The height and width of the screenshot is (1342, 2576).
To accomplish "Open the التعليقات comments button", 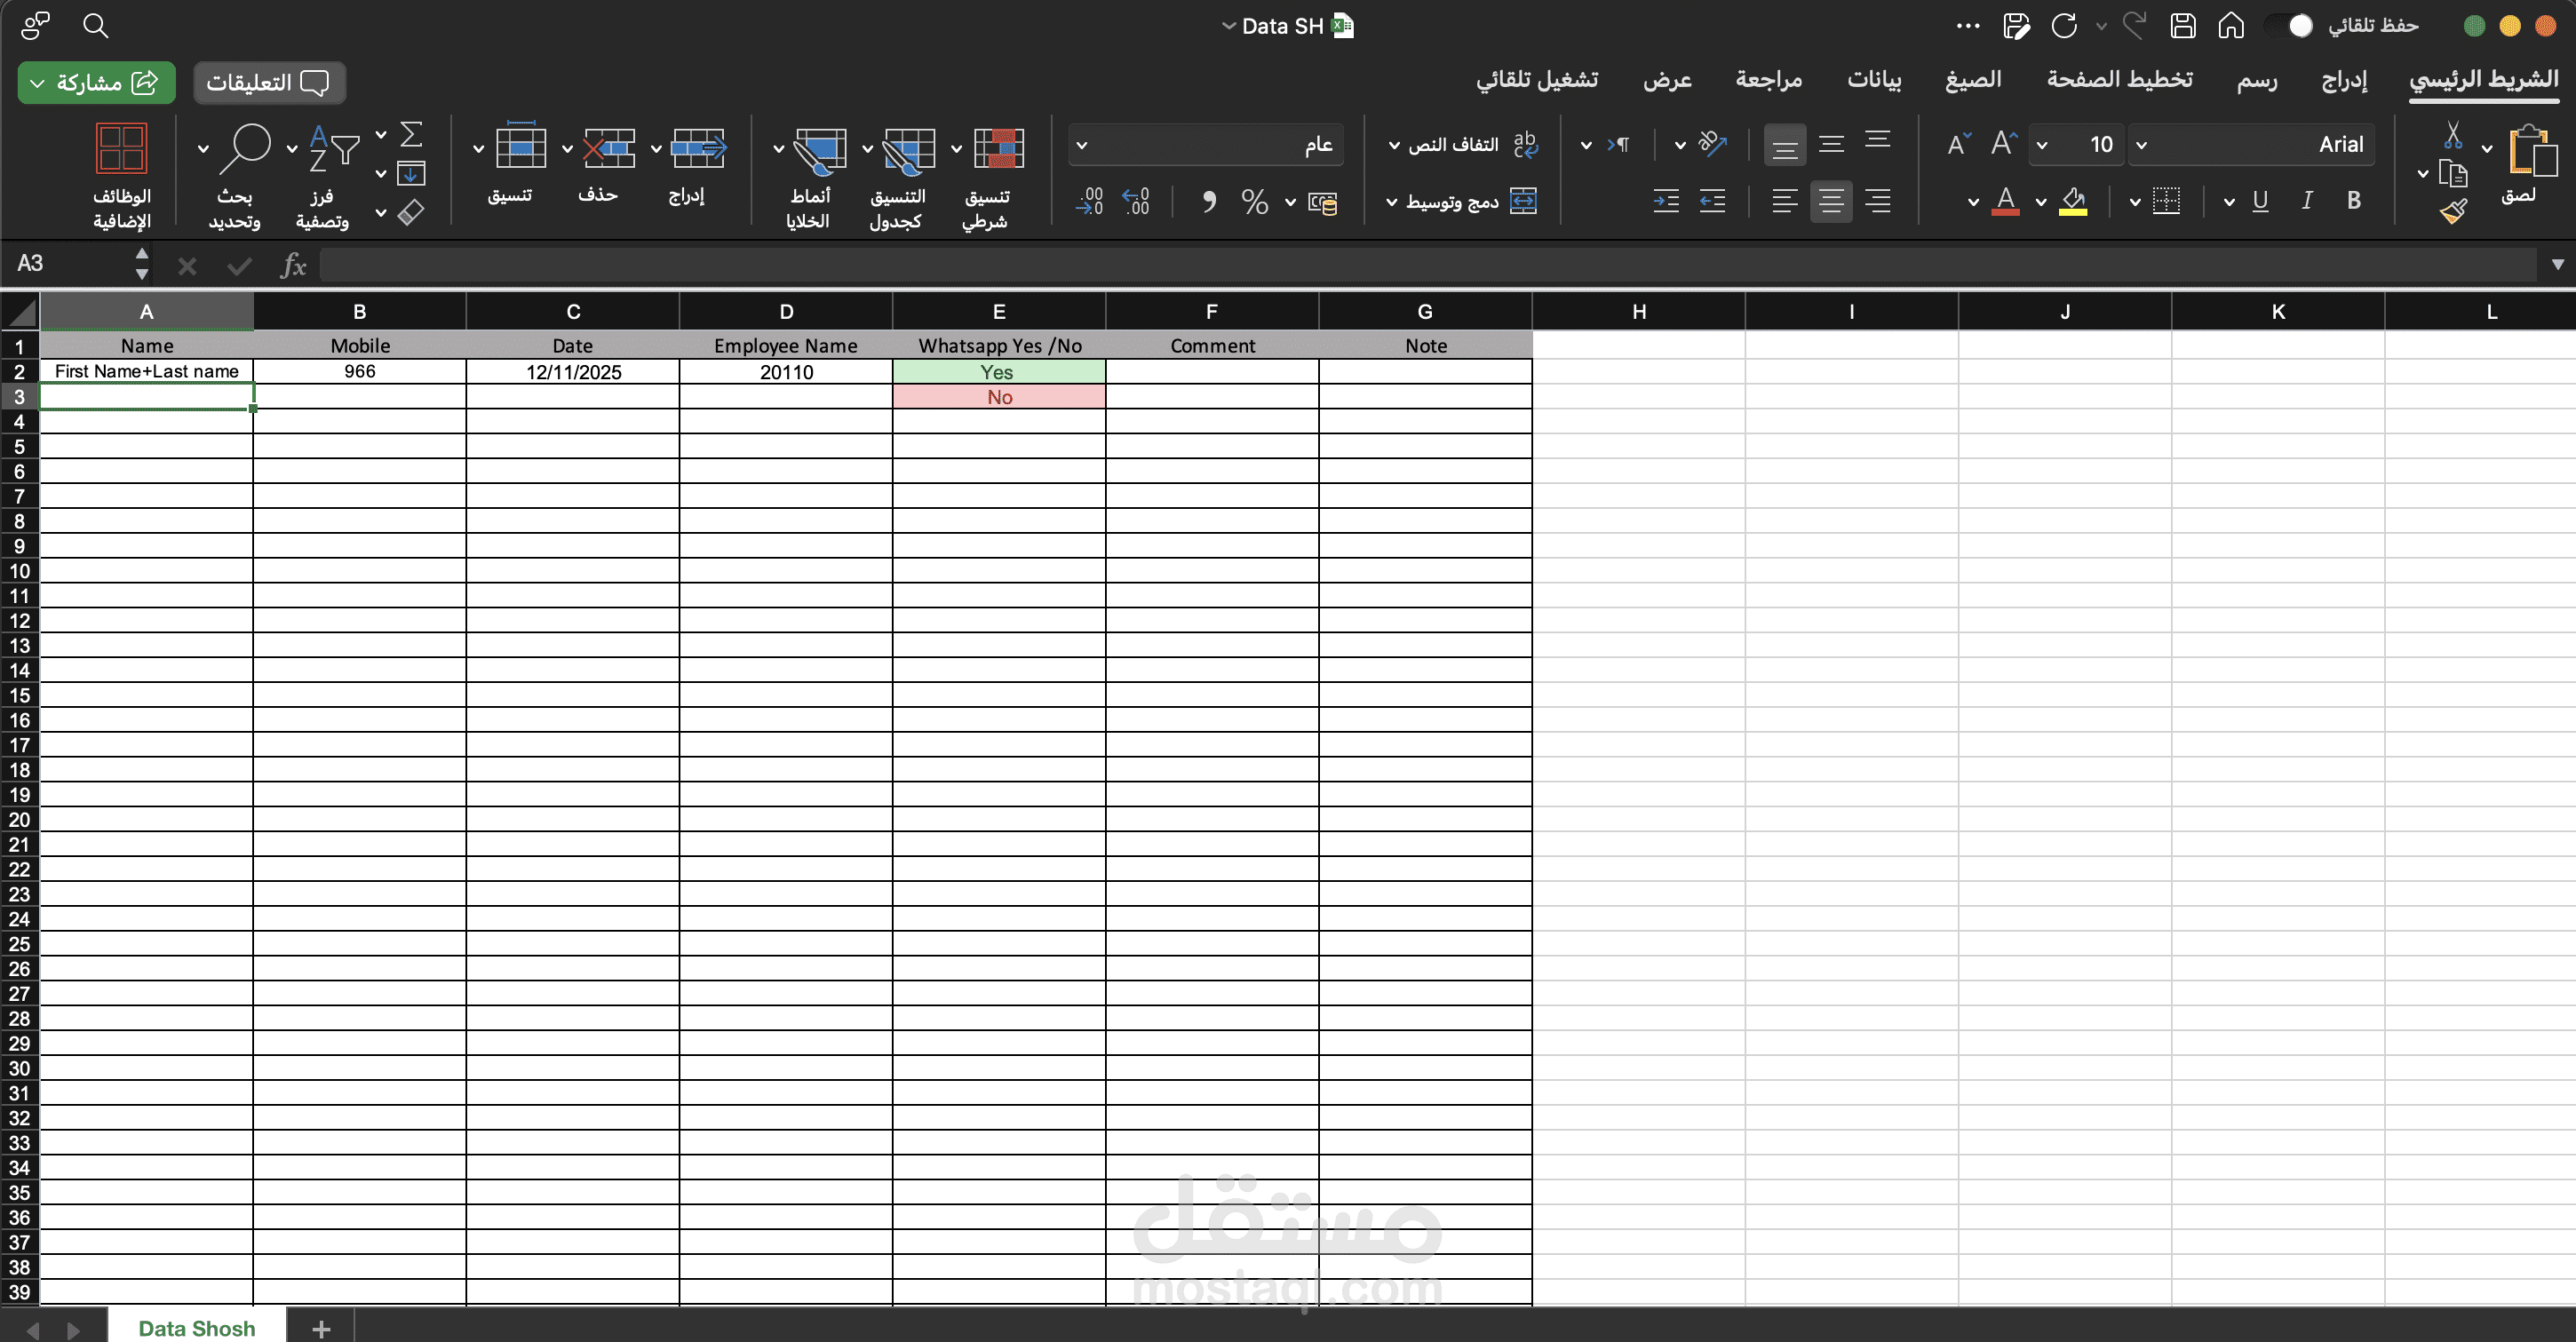I will tap(269, 82).
